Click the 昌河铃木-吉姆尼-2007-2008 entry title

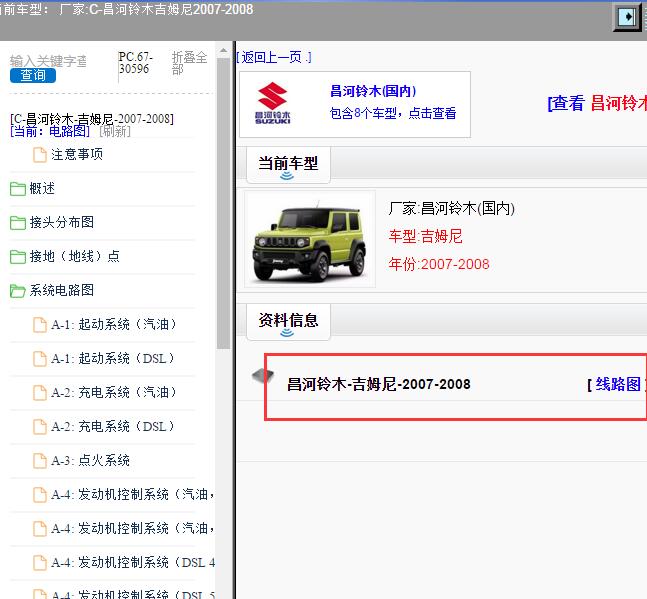point(379,384)
